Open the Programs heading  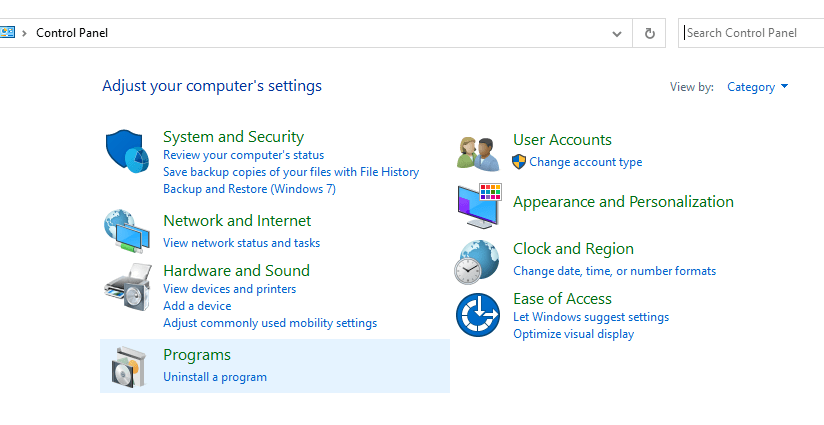click(x=197, y=355)
